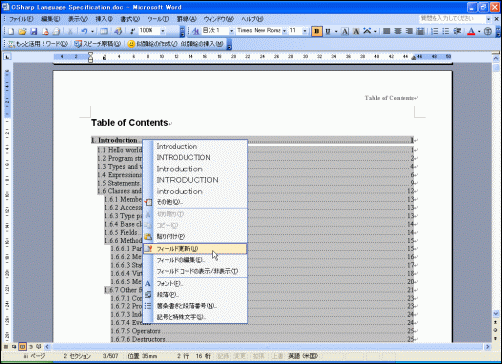Choose 段落 (Paragraph) in context menu
502x364 pixels.
tap(195, 295)
